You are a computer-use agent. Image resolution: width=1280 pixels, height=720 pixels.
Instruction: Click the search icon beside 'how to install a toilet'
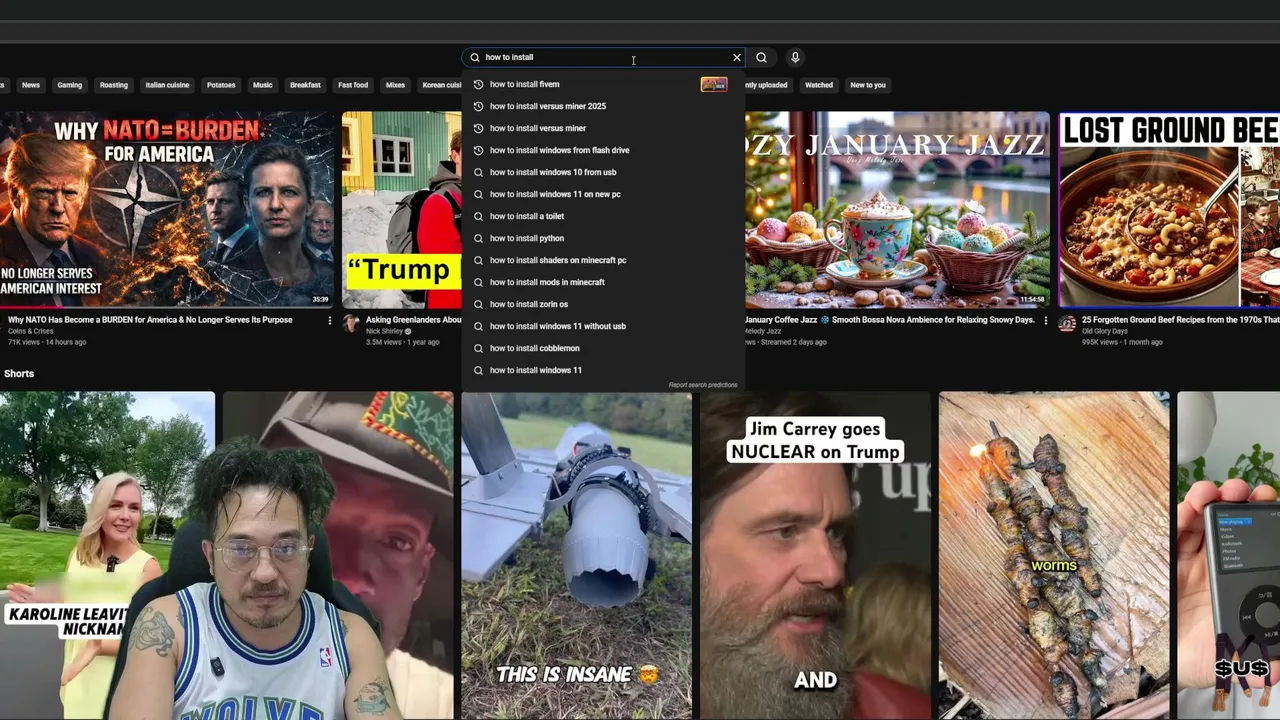[478, 216]
